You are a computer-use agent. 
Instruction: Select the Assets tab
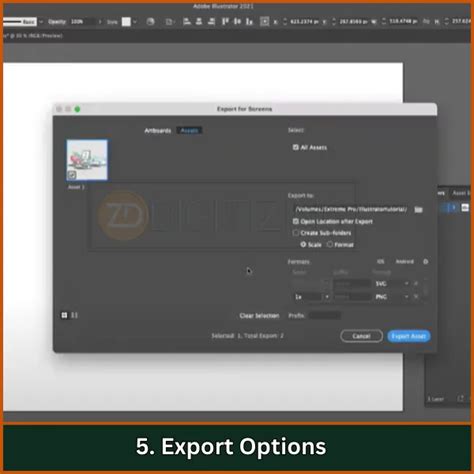(x=189, y=130)
